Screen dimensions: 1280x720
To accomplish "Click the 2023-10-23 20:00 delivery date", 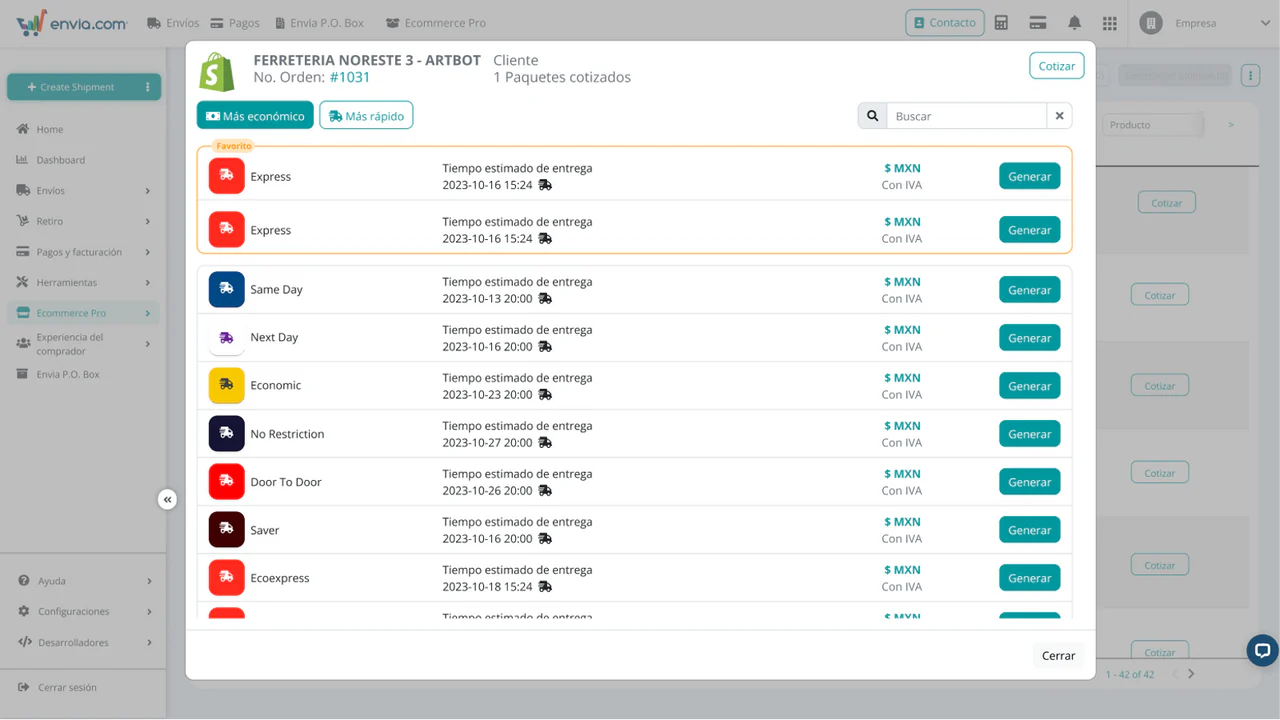I will pyautogui.click(x=487, y=395).
